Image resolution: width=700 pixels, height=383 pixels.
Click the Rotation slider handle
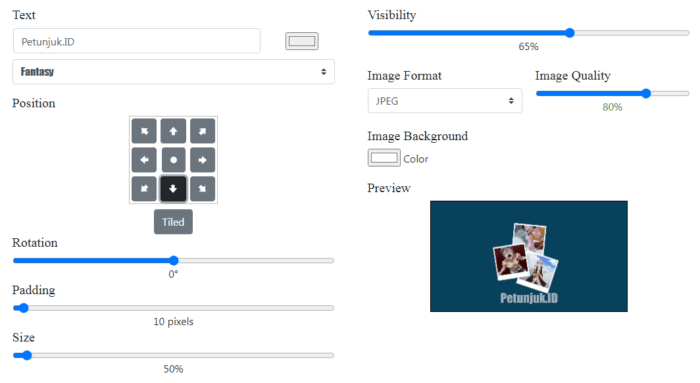click(x=174, y=261)
